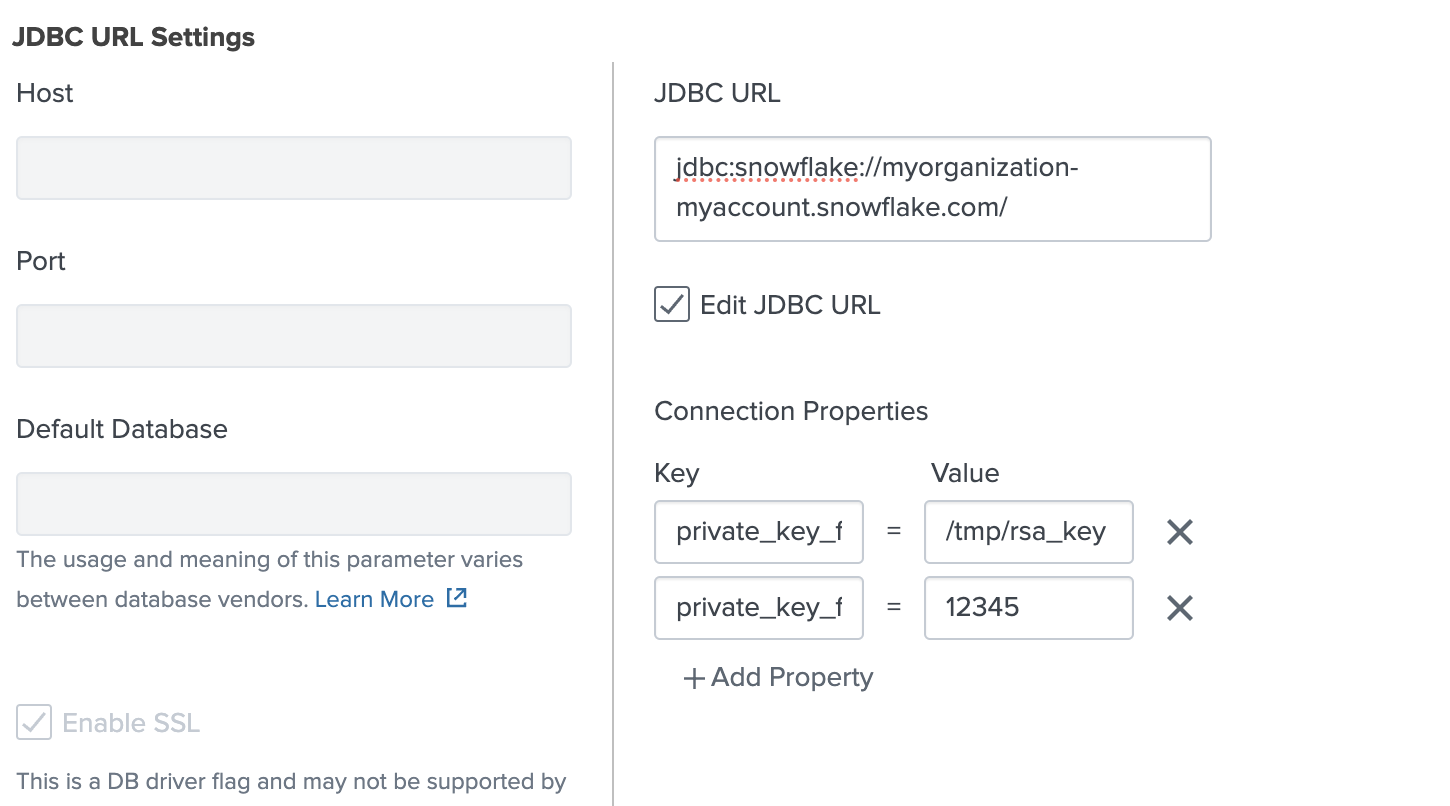Click the external link icon after Learn More
1450x806 pixels.
coord(457,597)
